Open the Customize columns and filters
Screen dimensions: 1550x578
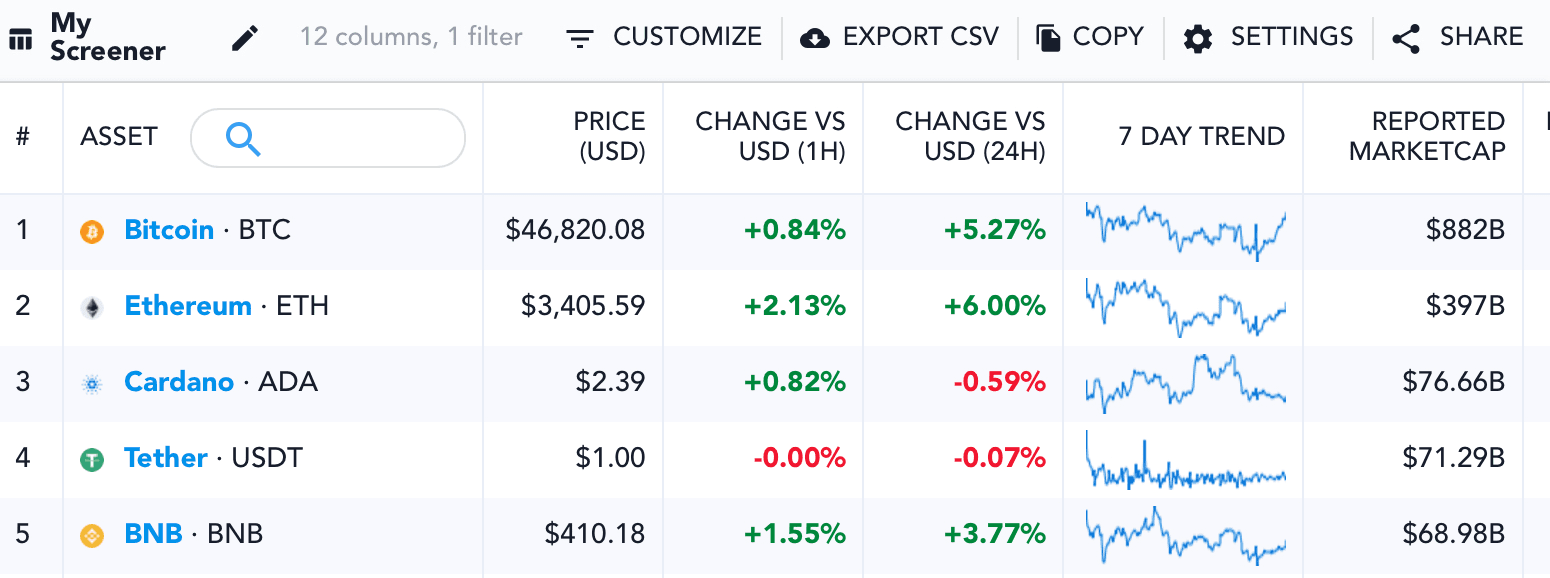664,38
